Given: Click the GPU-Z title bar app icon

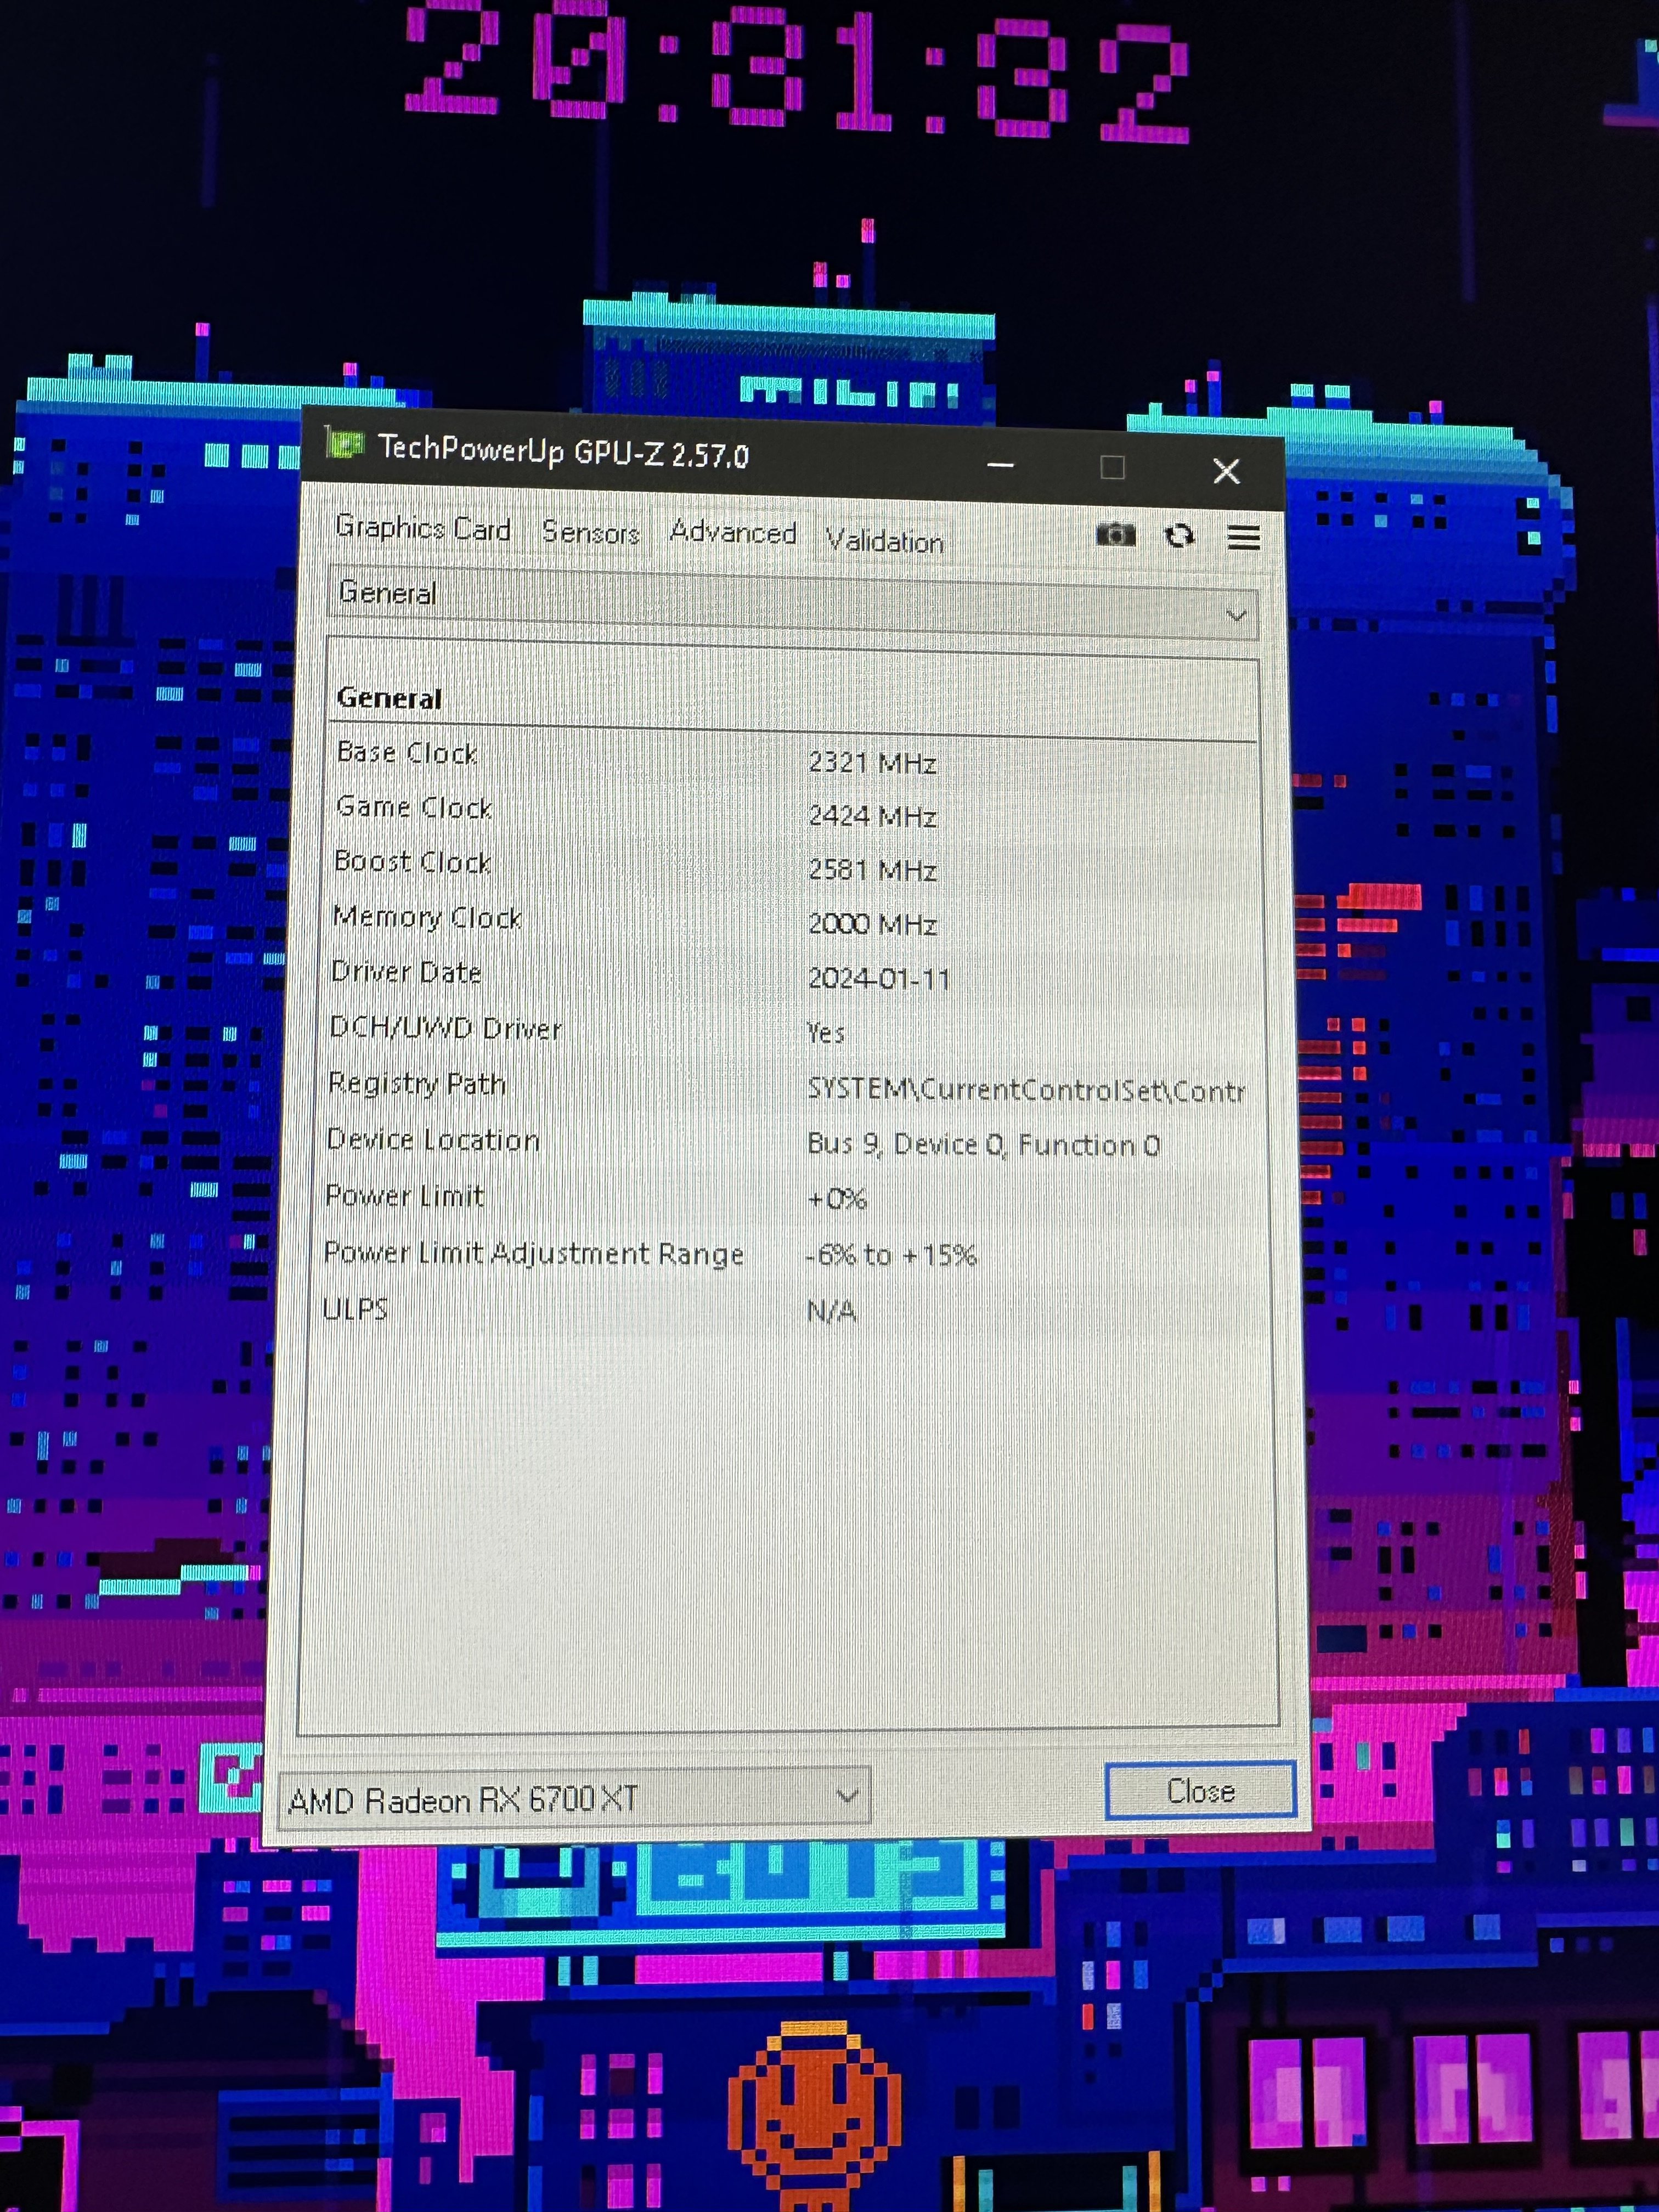Looking at the screenshot, I should [344, 444].
